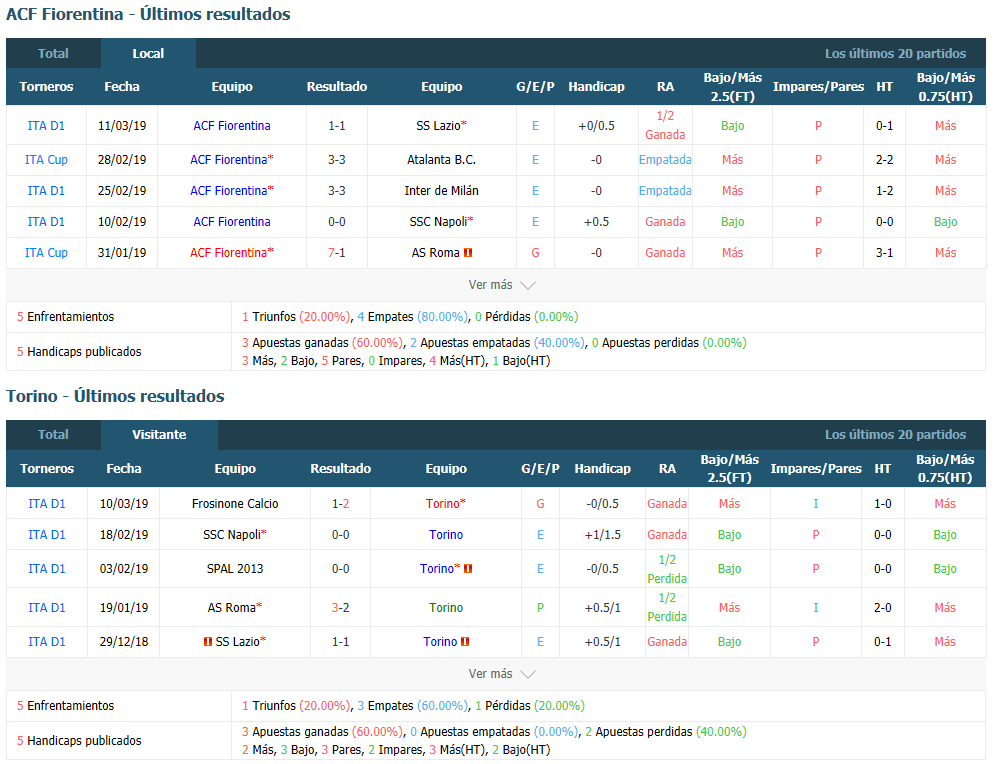The height and width of the screenshot is (764, 996).
Task: Click the P result letter in the 19/01/19 row
Action: [541, 608]
